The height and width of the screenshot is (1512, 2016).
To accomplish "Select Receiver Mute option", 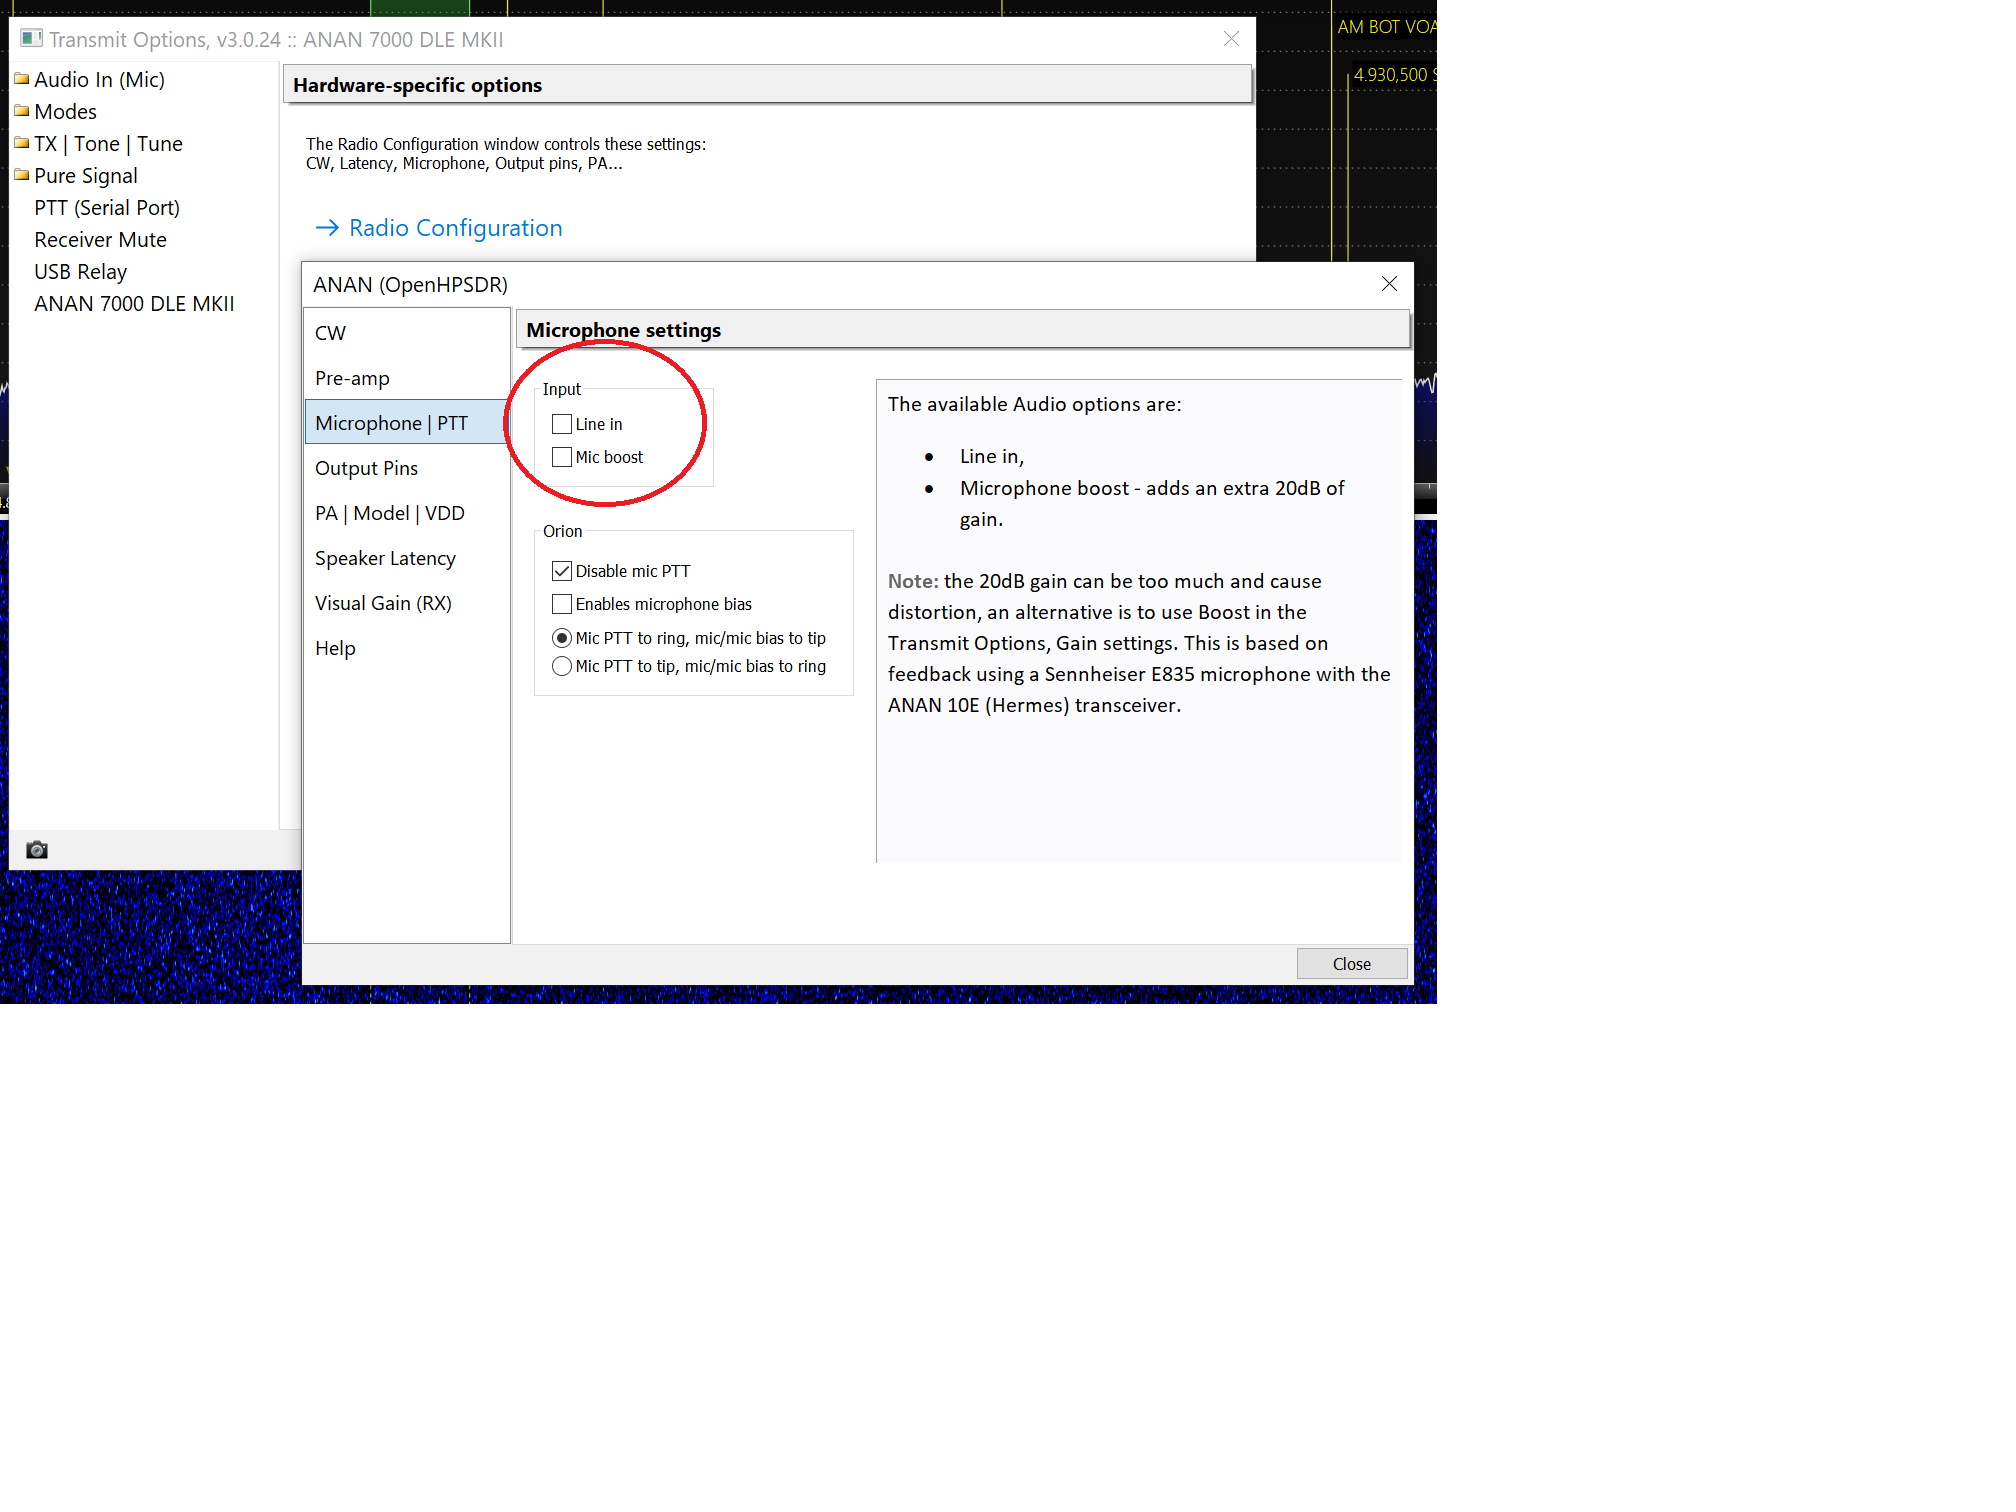I will (x=100, y=240).
